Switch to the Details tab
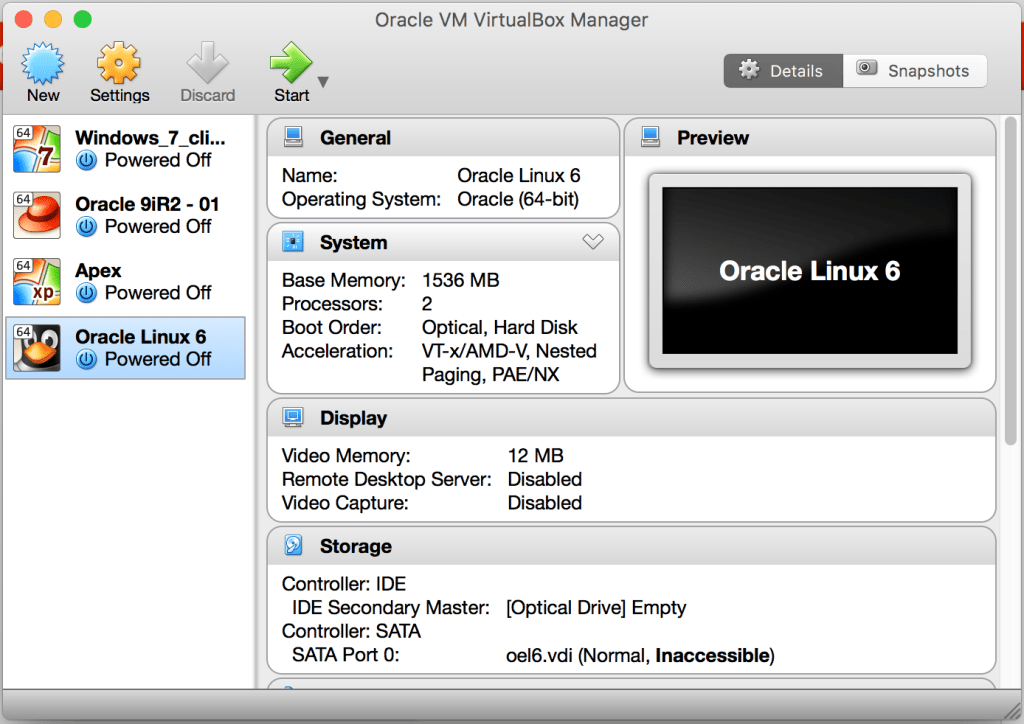 tap(783, 71)
